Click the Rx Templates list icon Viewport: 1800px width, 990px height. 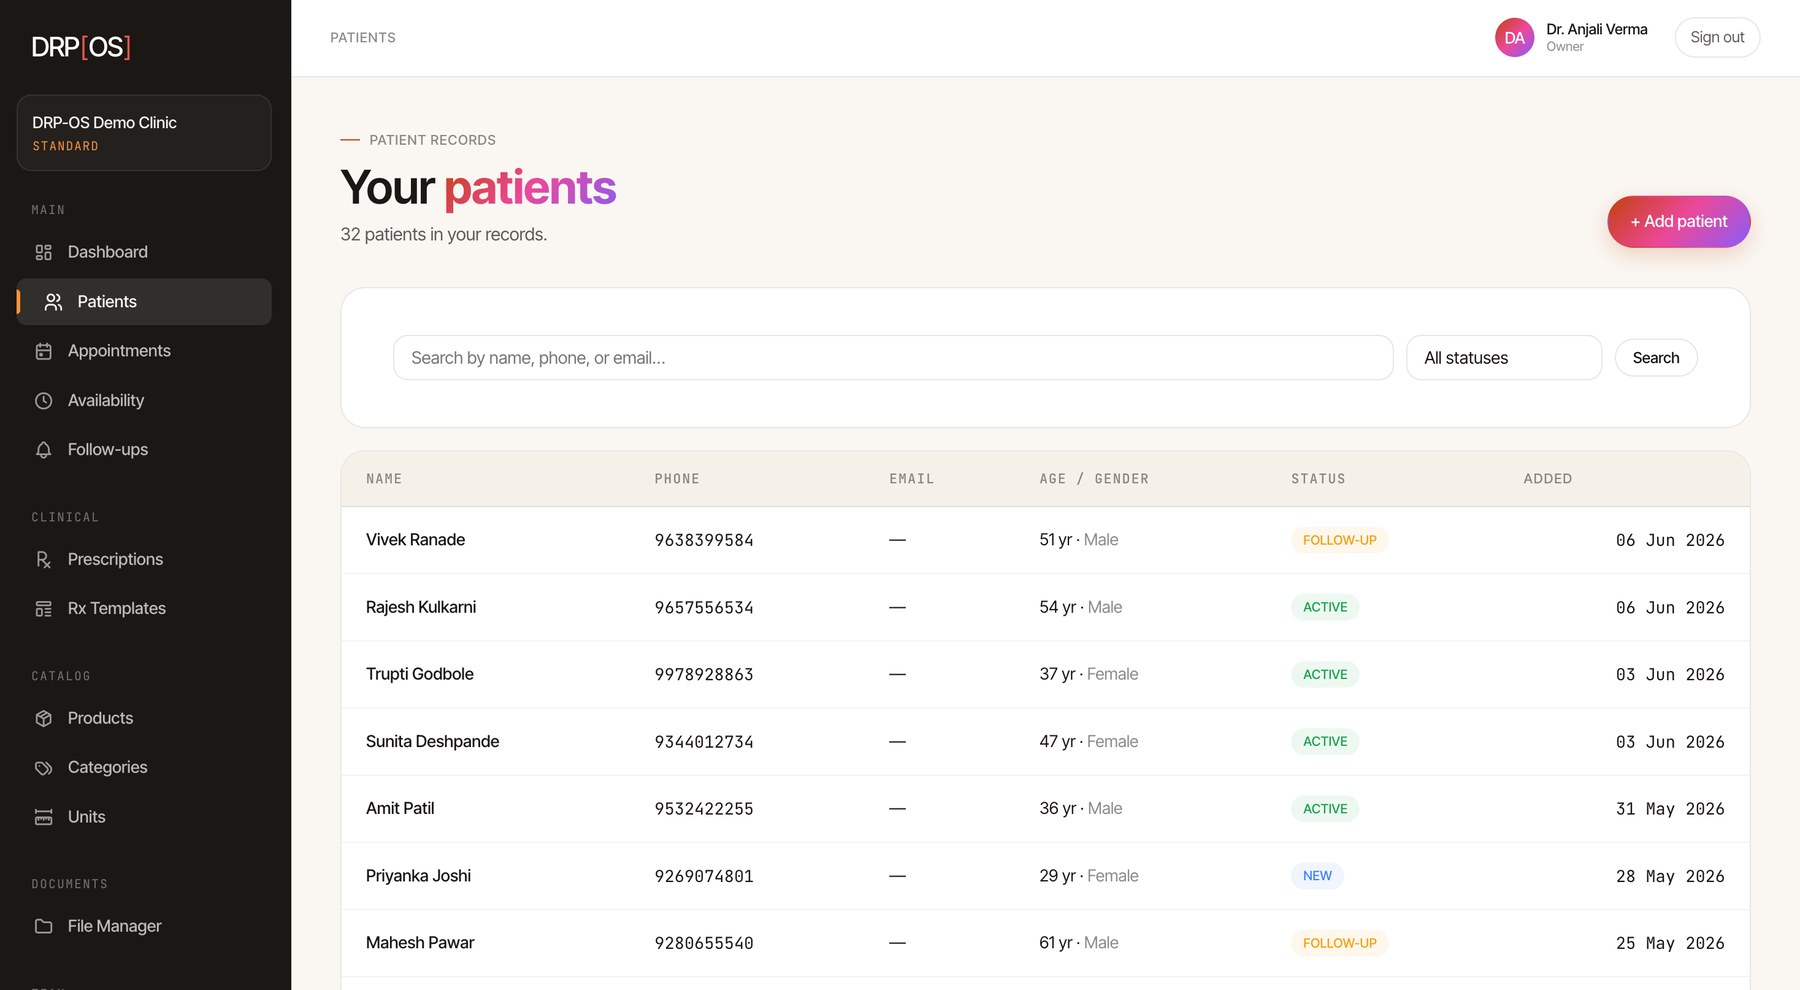43,609
